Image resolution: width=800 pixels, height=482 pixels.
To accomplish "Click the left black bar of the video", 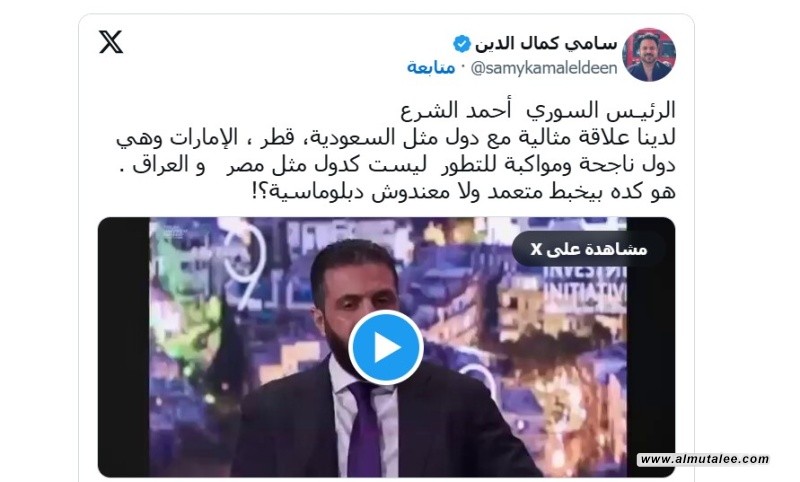I will pyautogui.click(x=123, y=347).
